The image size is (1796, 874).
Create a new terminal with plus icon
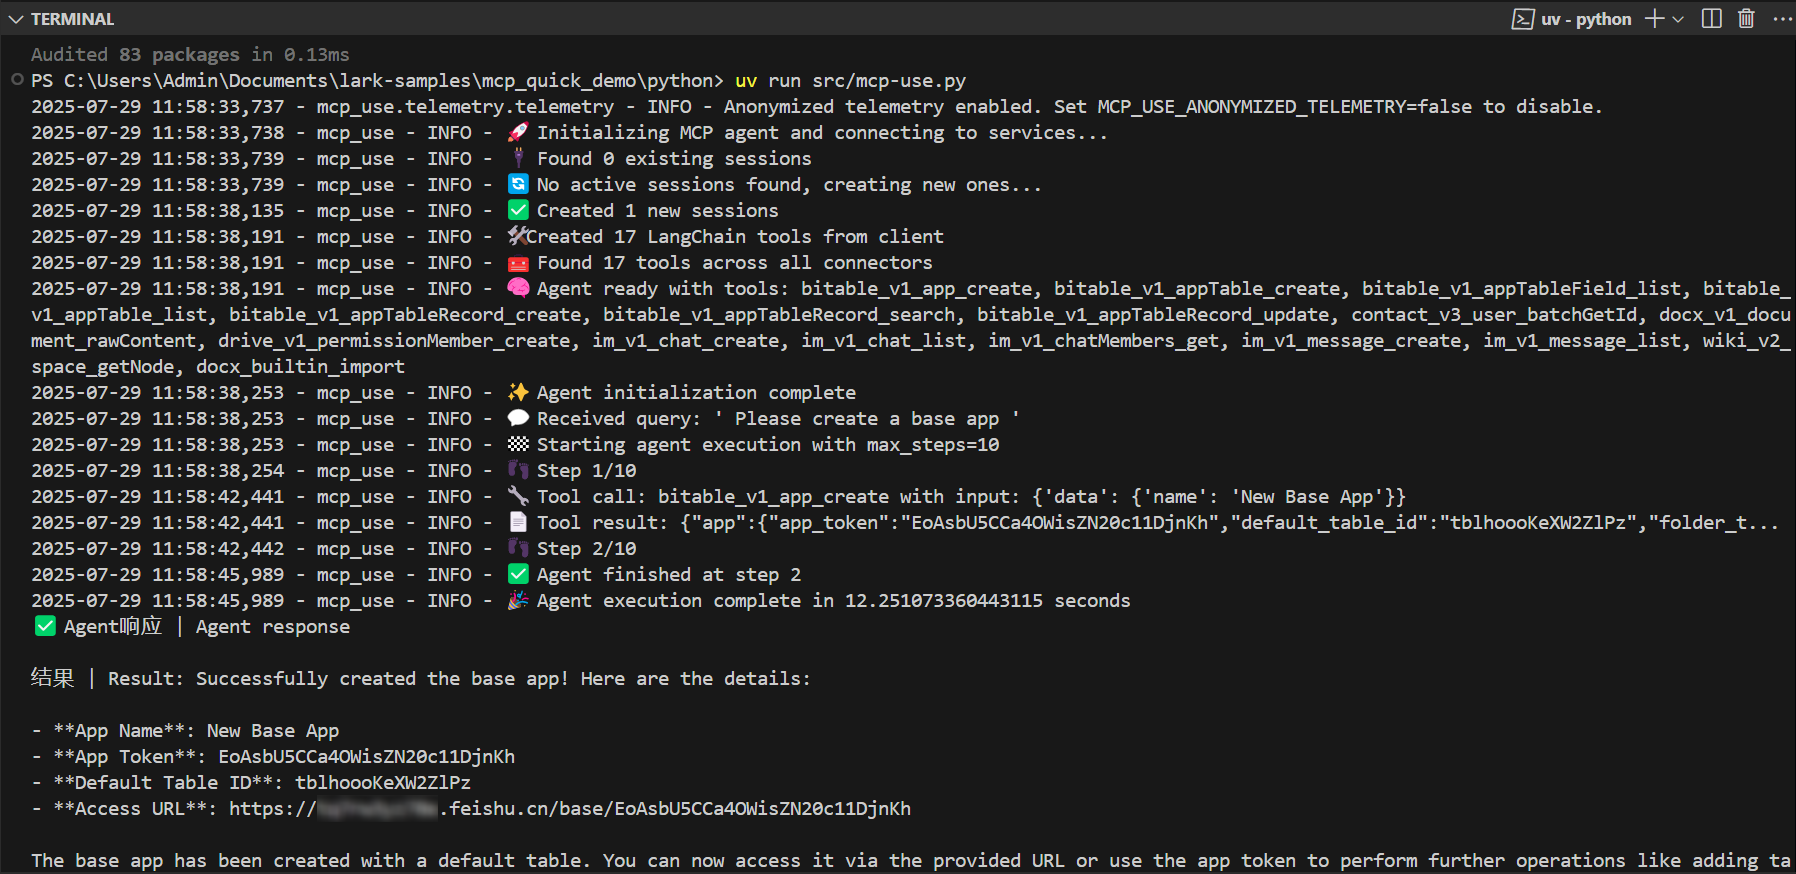tap(1654, 19)
